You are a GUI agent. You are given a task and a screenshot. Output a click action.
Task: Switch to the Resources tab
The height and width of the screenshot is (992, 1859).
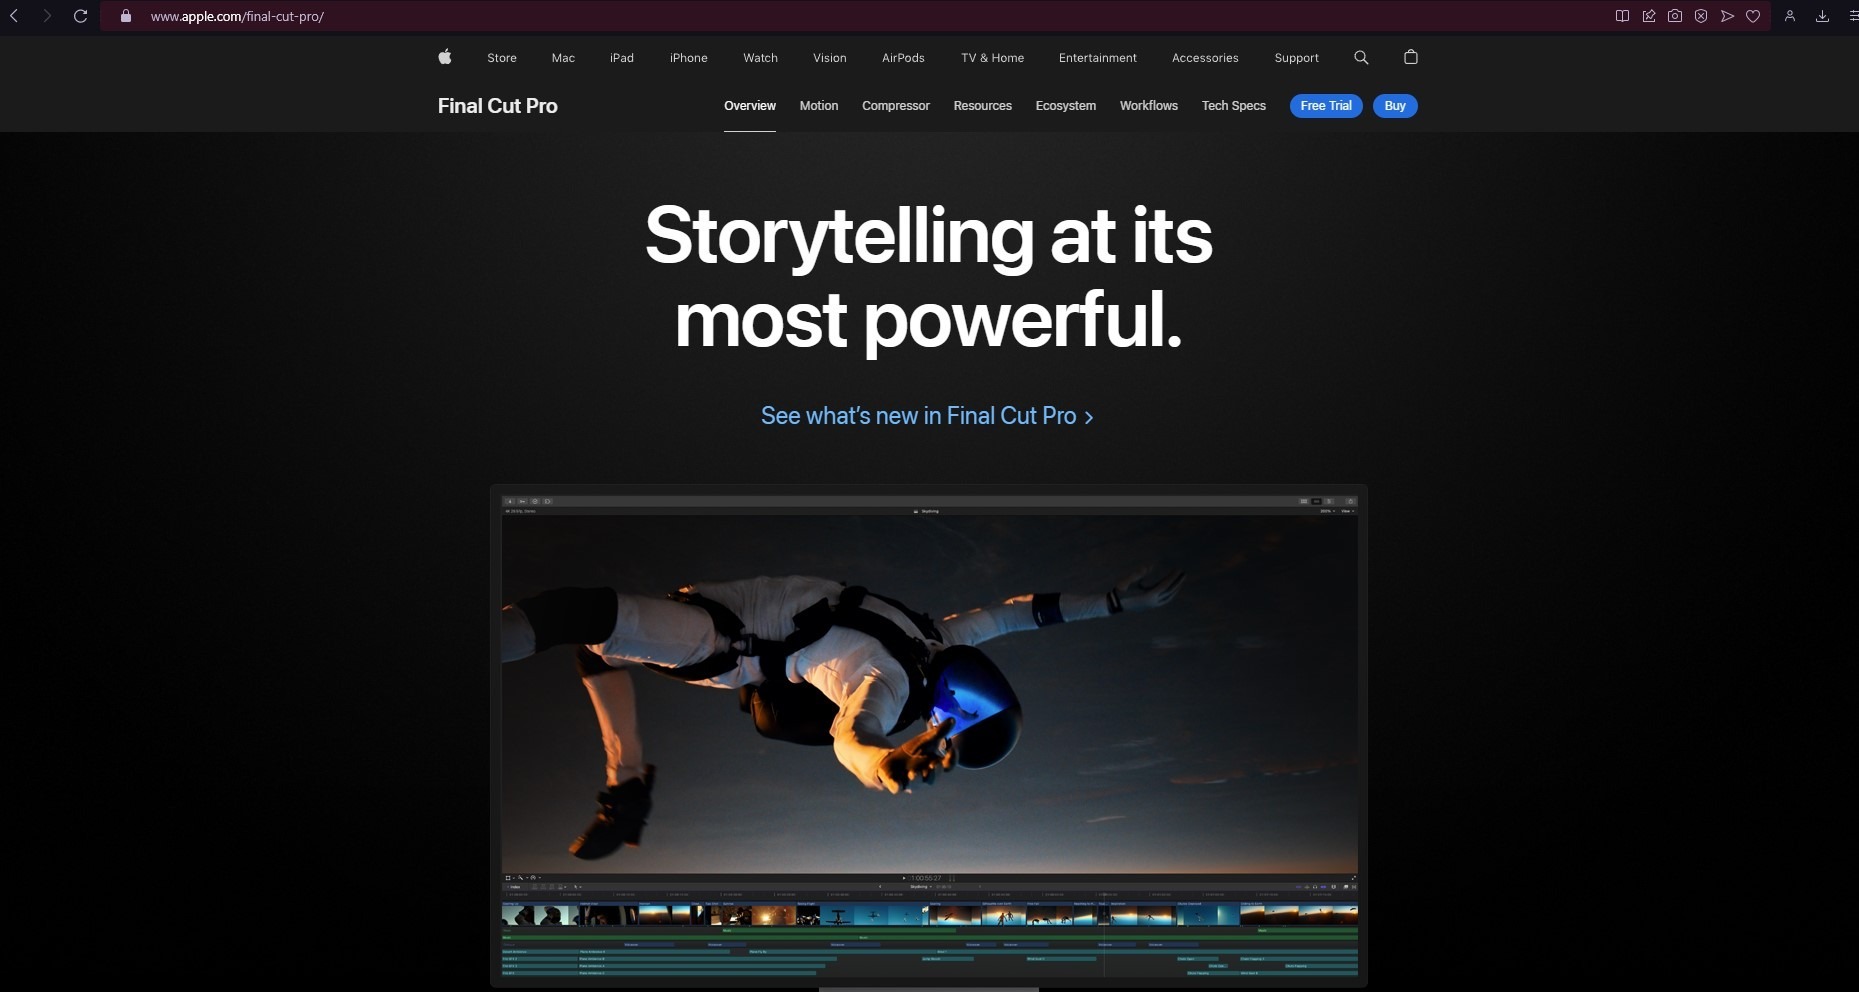pyautogui.click(x=983, y=106)
